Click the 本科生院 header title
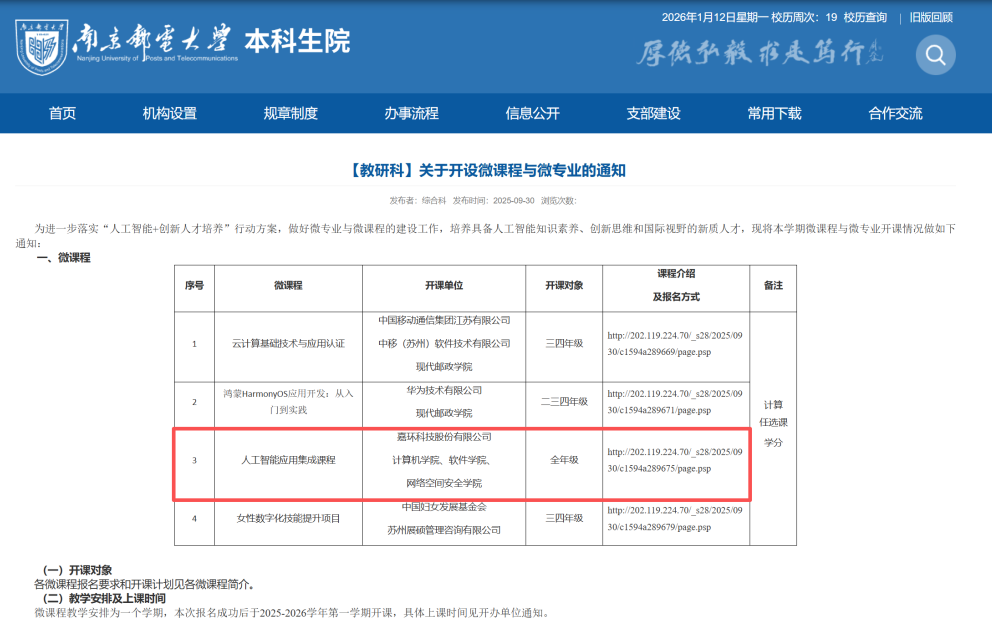992x620 pixels. 297,42
